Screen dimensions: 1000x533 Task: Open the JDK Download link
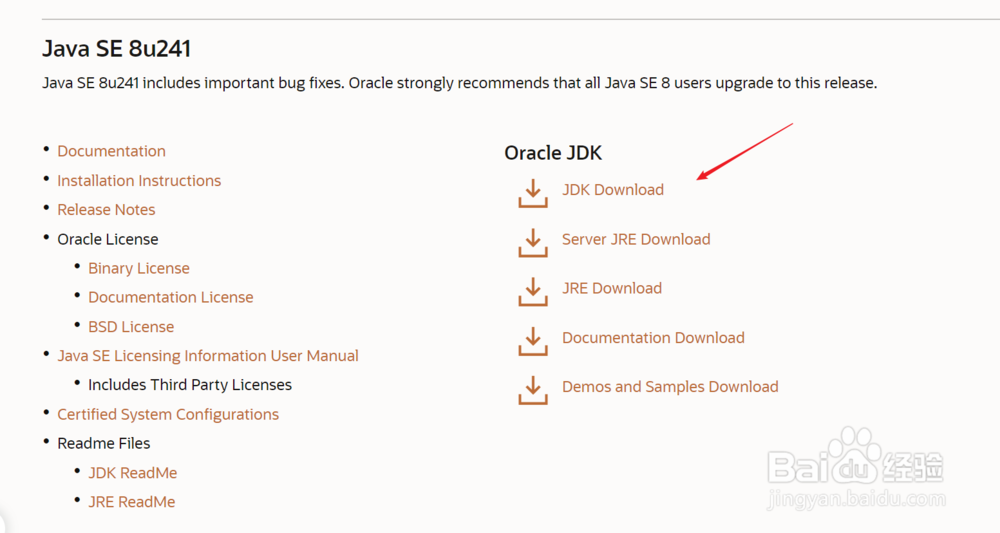[x=612, y=190]
